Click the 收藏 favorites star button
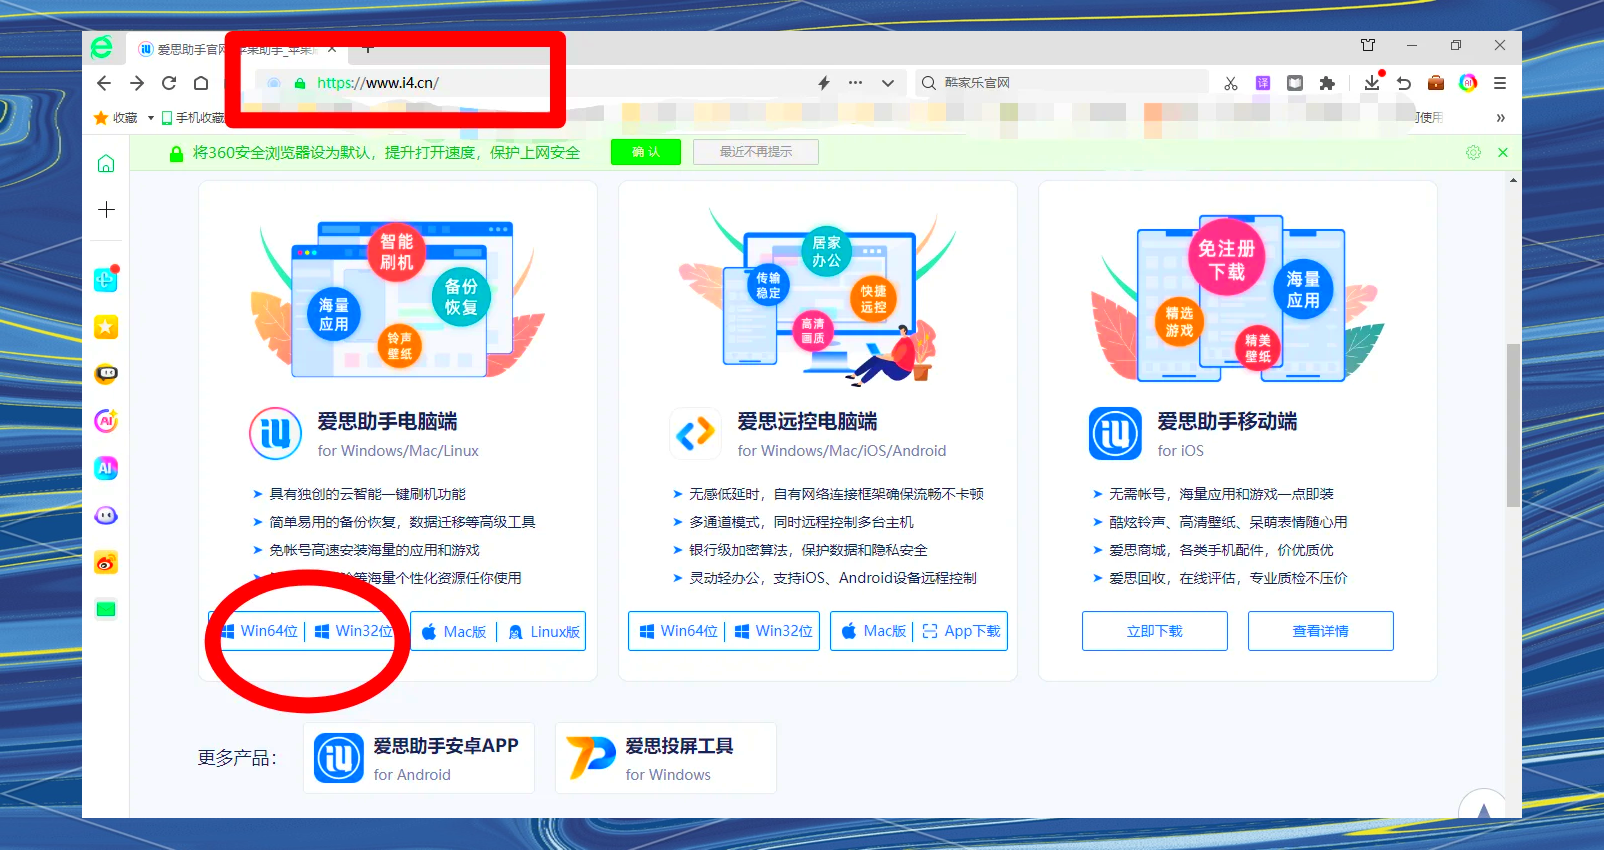 (115, 118)
